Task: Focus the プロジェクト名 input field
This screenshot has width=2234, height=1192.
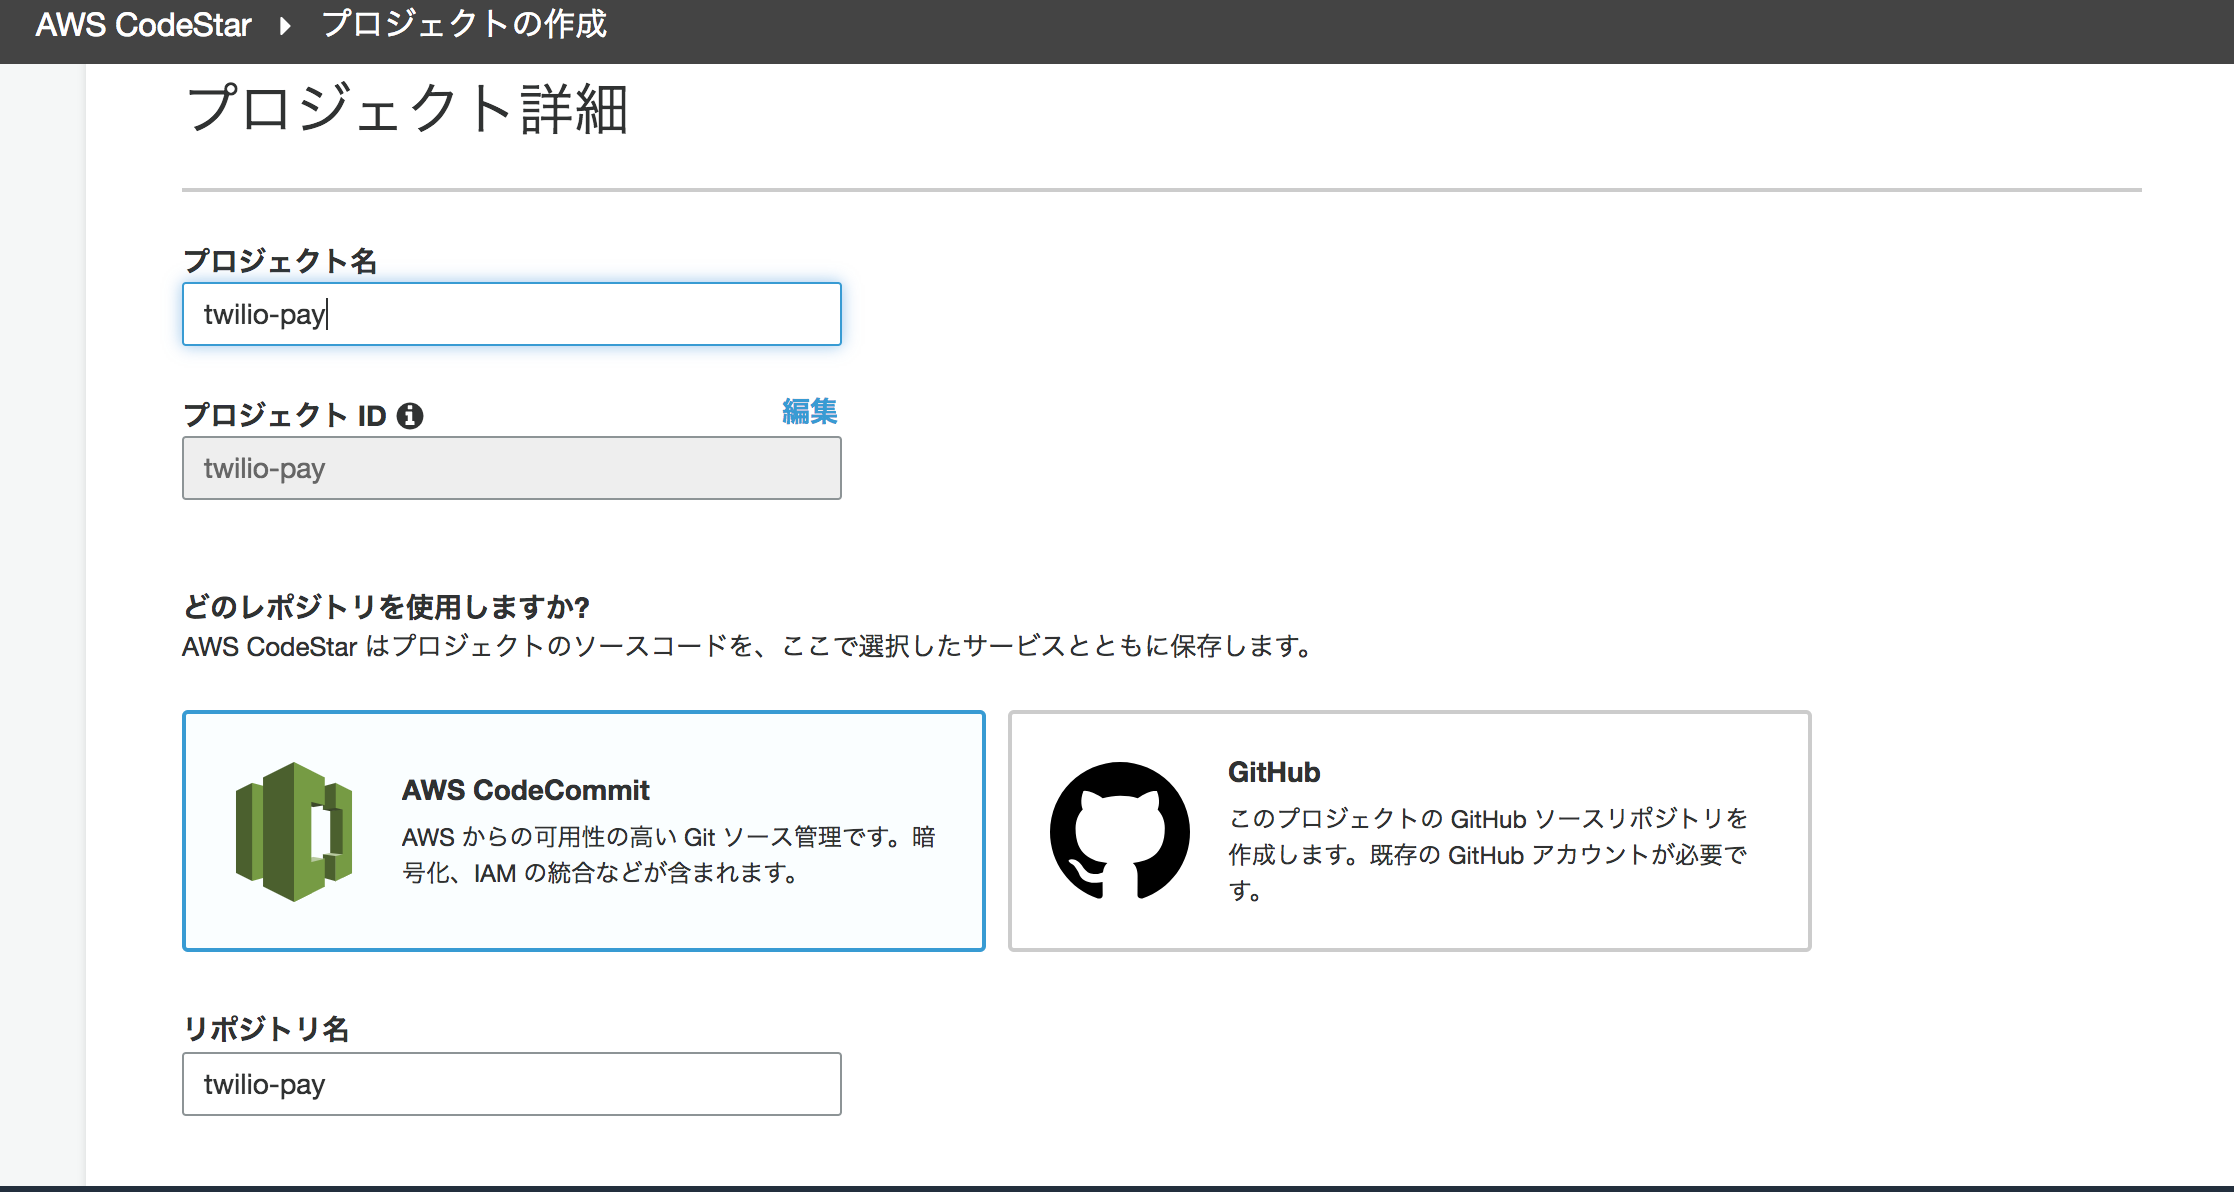Action: coord(511,314)
